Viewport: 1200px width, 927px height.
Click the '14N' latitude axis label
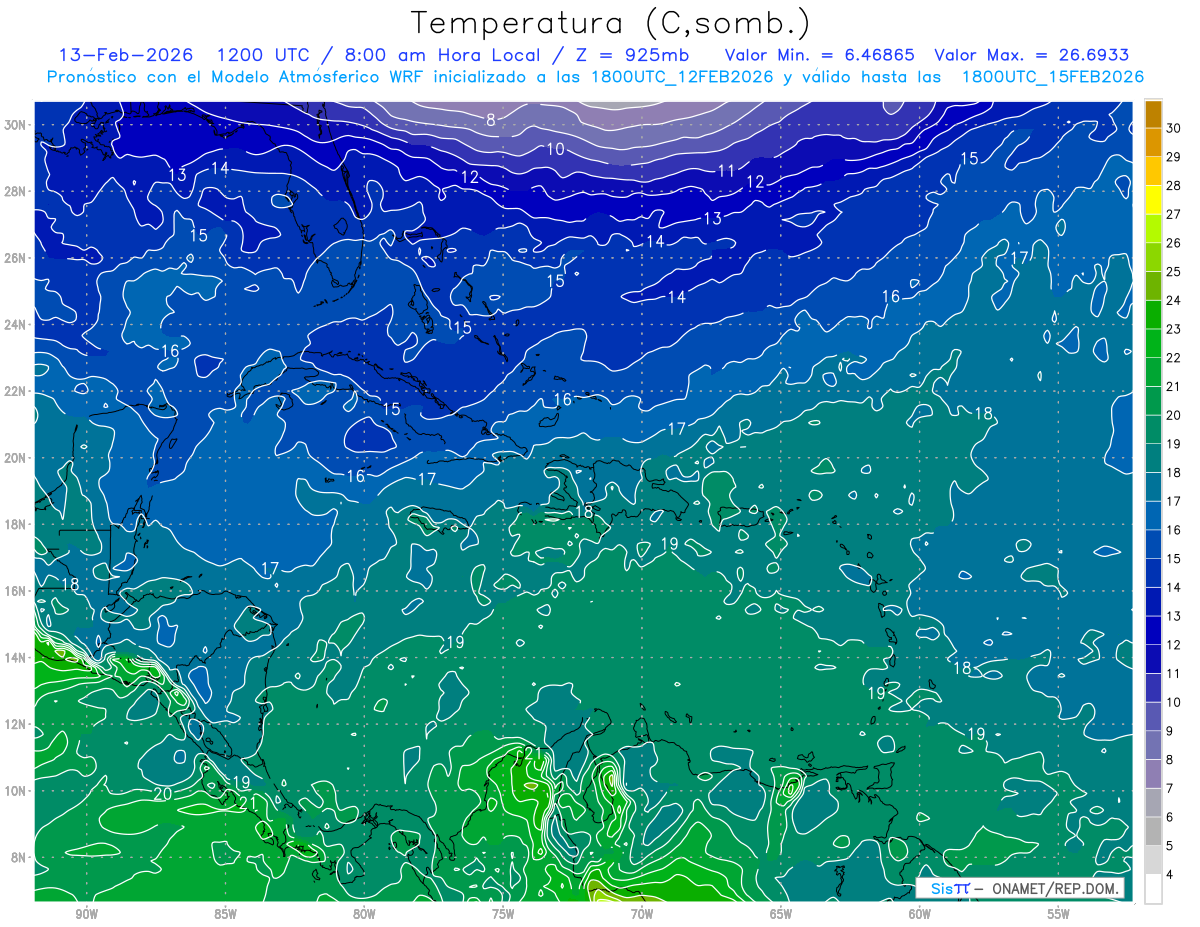pyautogui.click(x=17, y=657)
